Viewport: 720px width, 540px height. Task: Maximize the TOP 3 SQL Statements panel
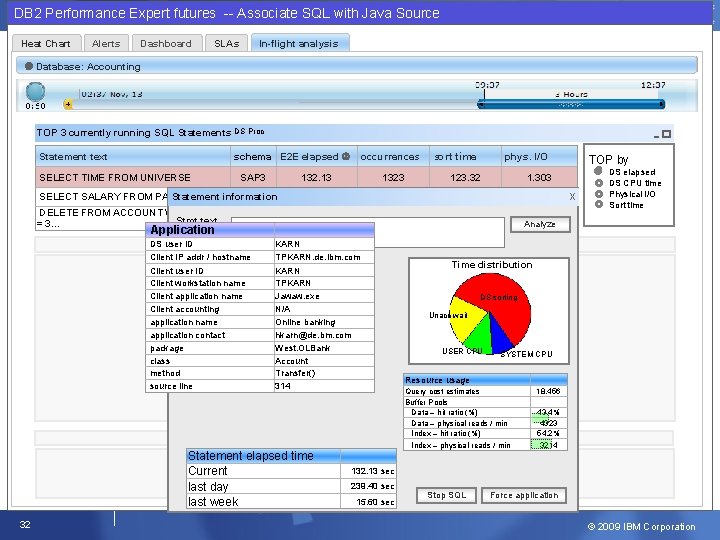point(666,134)
